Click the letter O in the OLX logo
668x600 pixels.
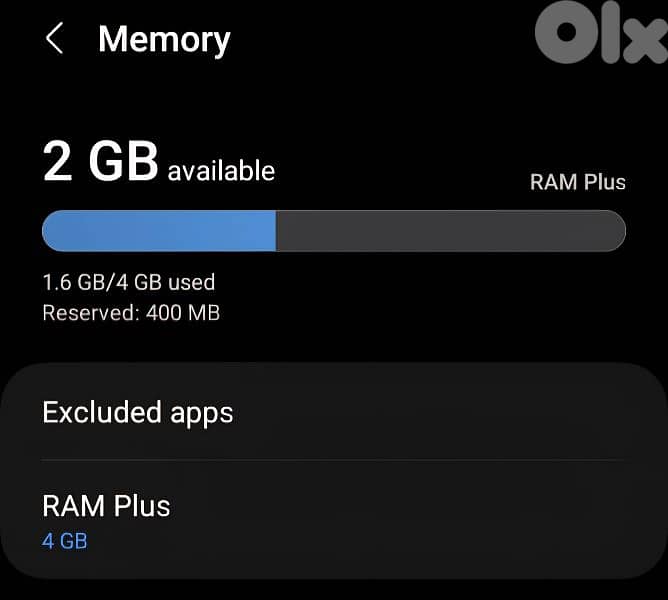click(566, 32)
